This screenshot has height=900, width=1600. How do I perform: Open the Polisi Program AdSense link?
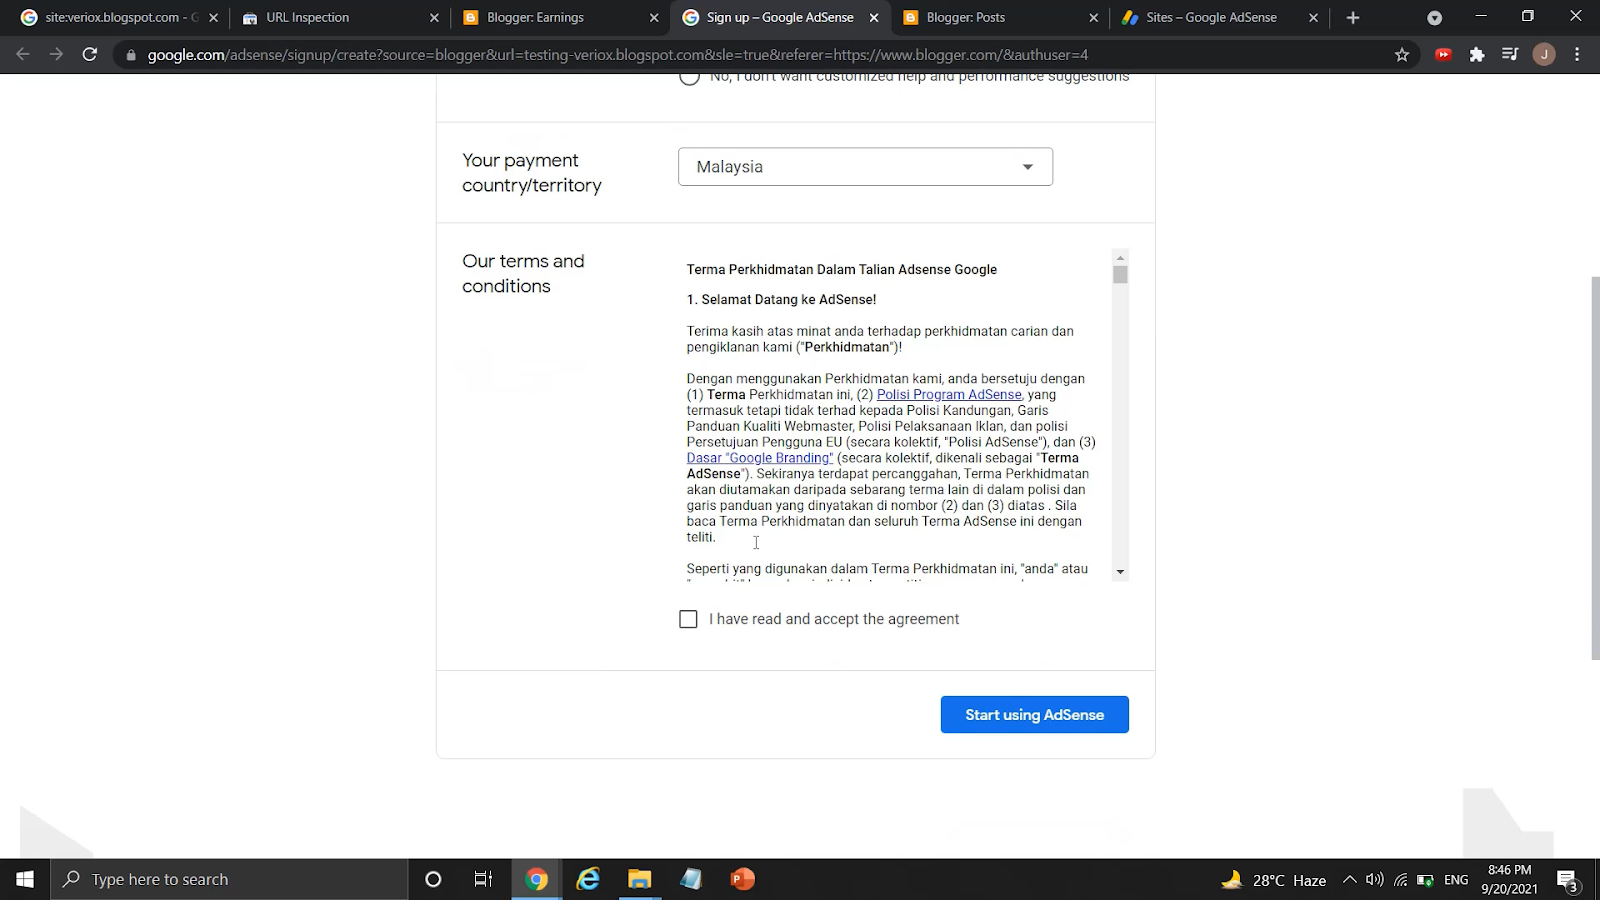949,395
